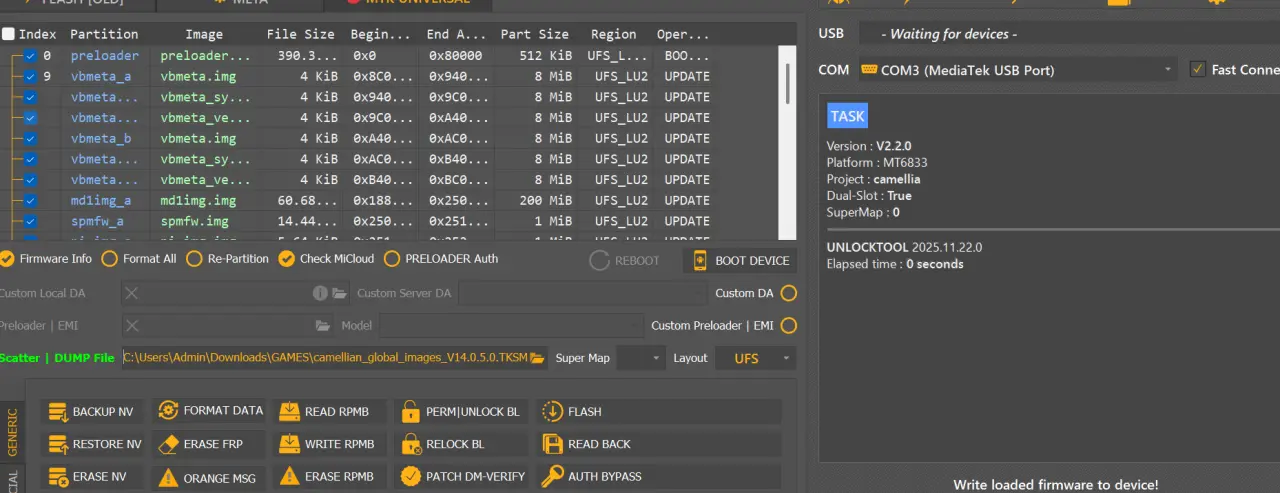Enable the Custom Preloader | EMI toggle
Screen dimensions: 1280x493
[x=789, y=325]
